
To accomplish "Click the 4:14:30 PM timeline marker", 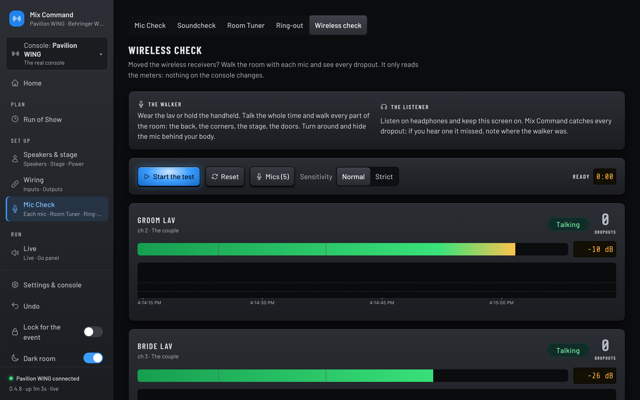I will coord(262,303).
